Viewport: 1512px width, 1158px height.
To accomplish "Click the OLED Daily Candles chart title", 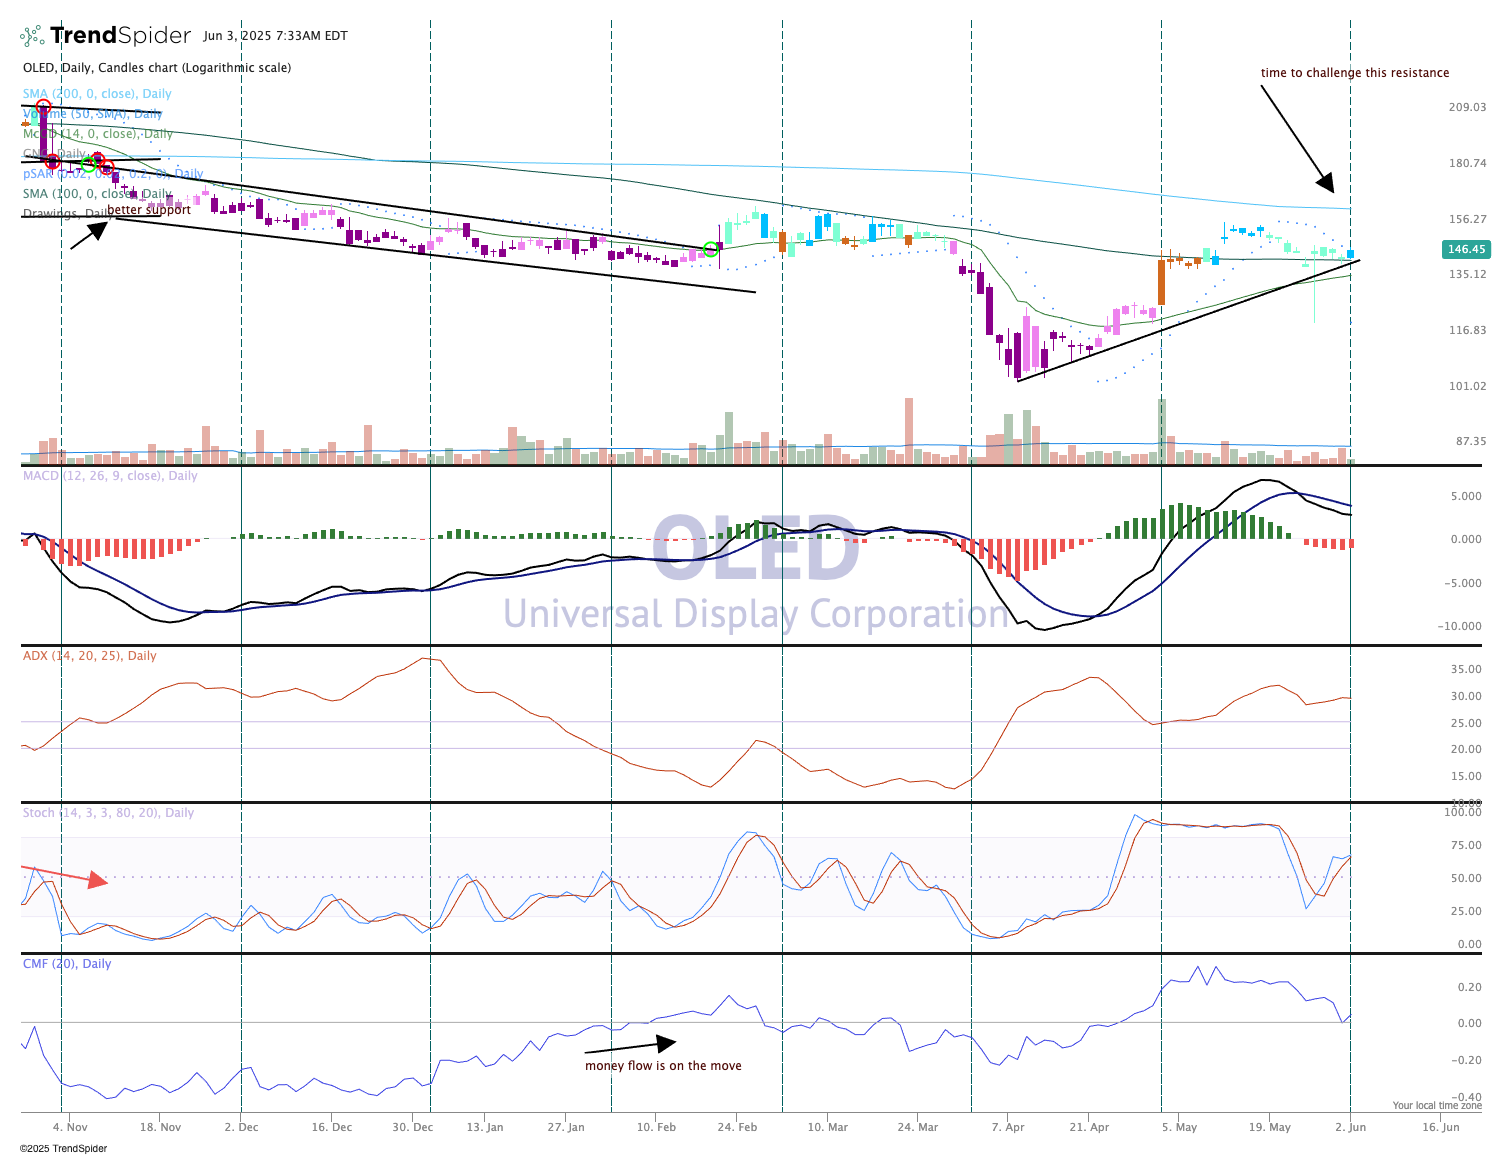I will 157,68.
